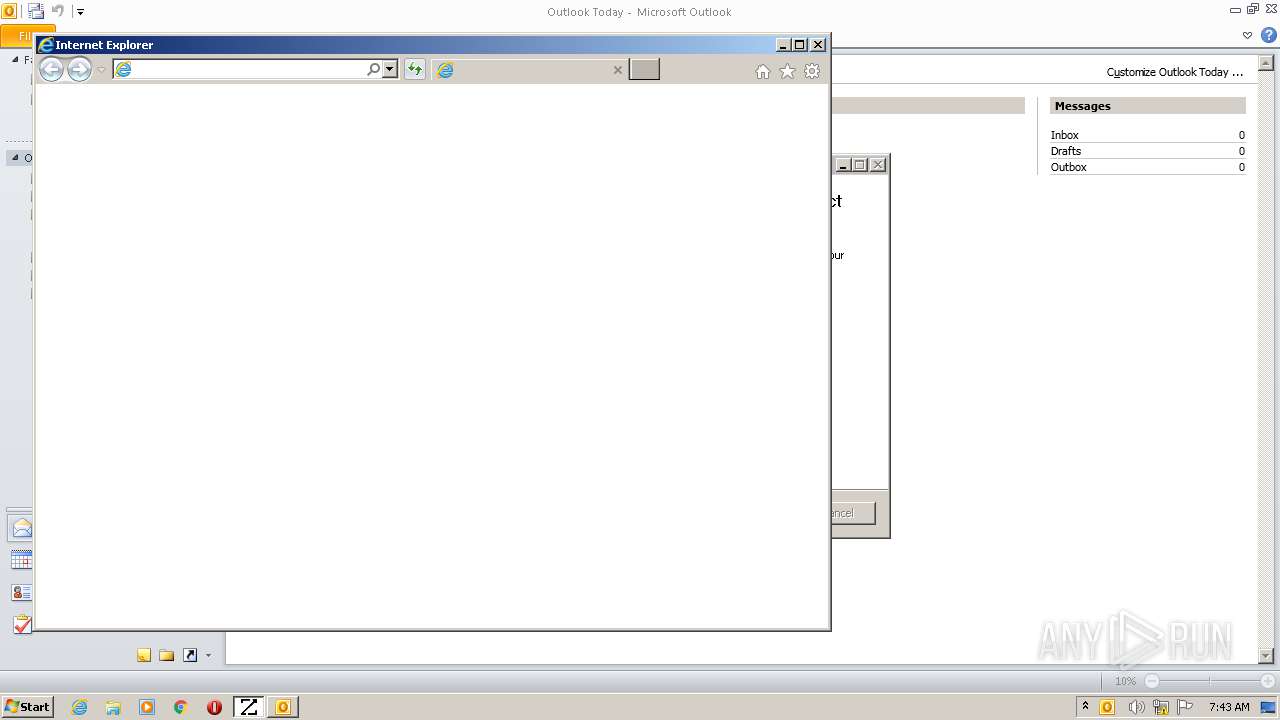Open Configure buttons dropdown in navigation pane
This screenshot has width=1280, height=720.
pos(208,656)
